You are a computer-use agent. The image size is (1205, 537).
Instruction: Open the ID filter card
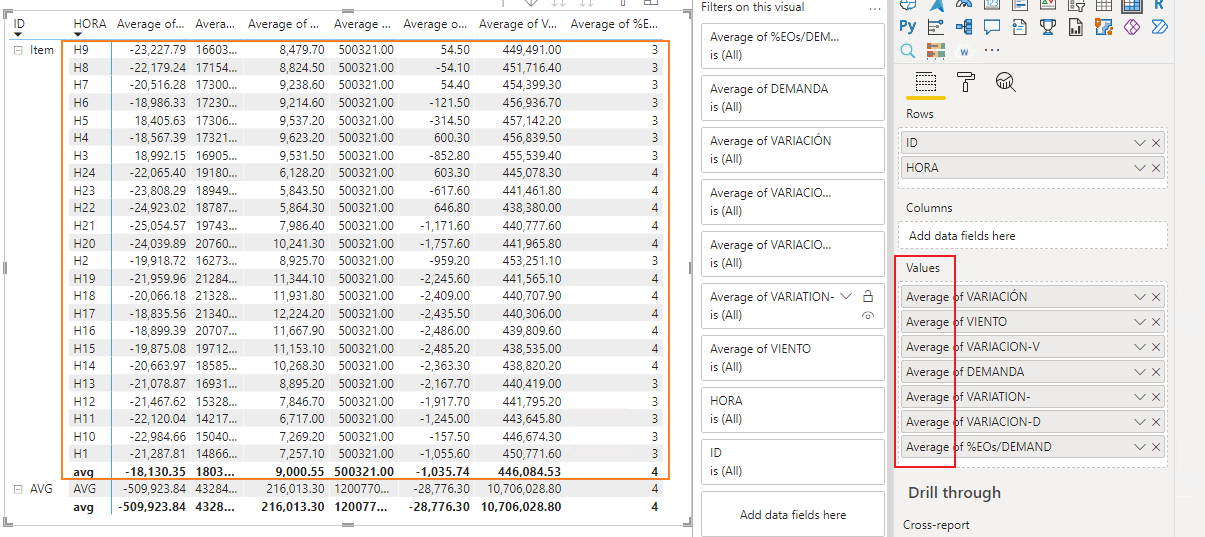tap(792, 461)
